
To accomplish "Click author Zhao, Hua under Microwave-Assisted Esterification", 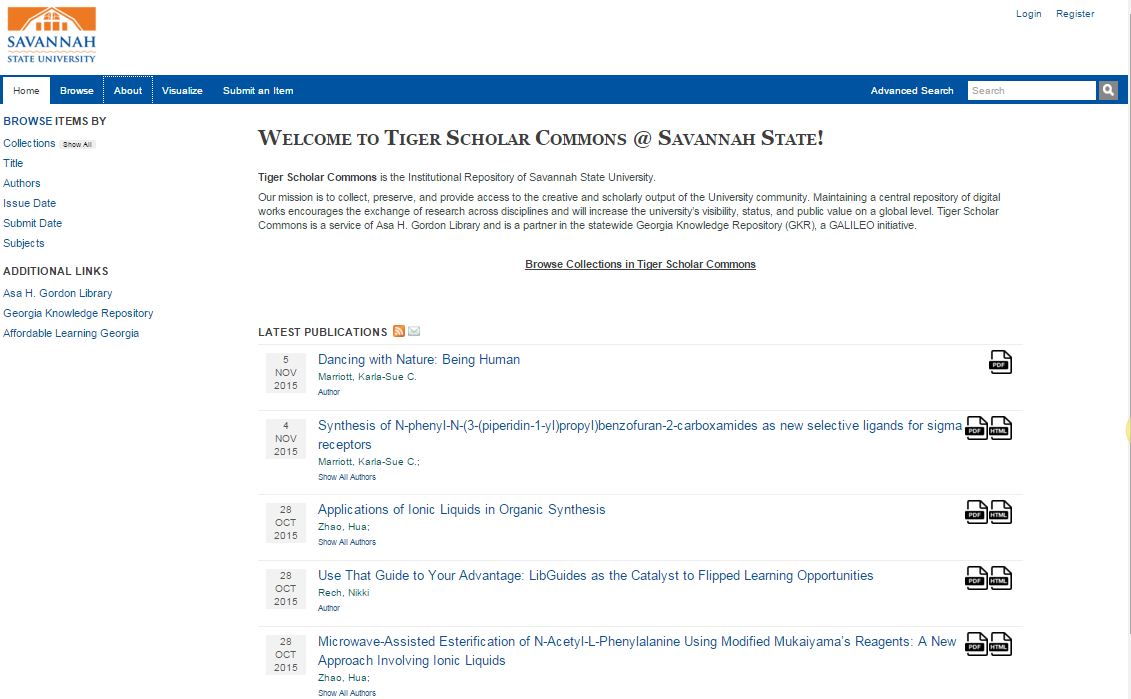I will pos(343,678).
